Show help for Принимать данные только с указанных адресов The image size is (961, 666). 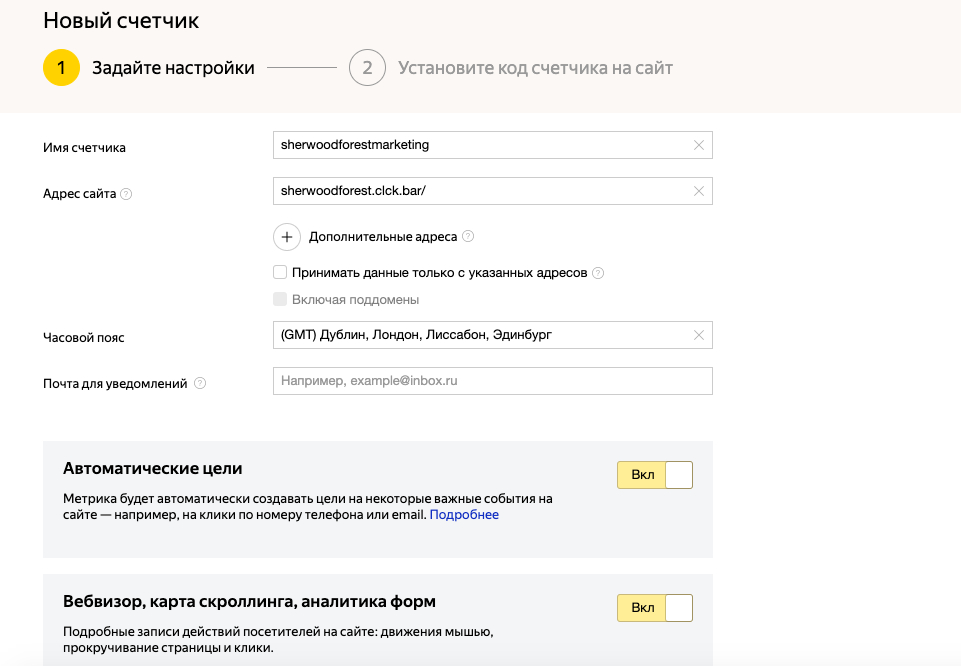tap(598, 273)
